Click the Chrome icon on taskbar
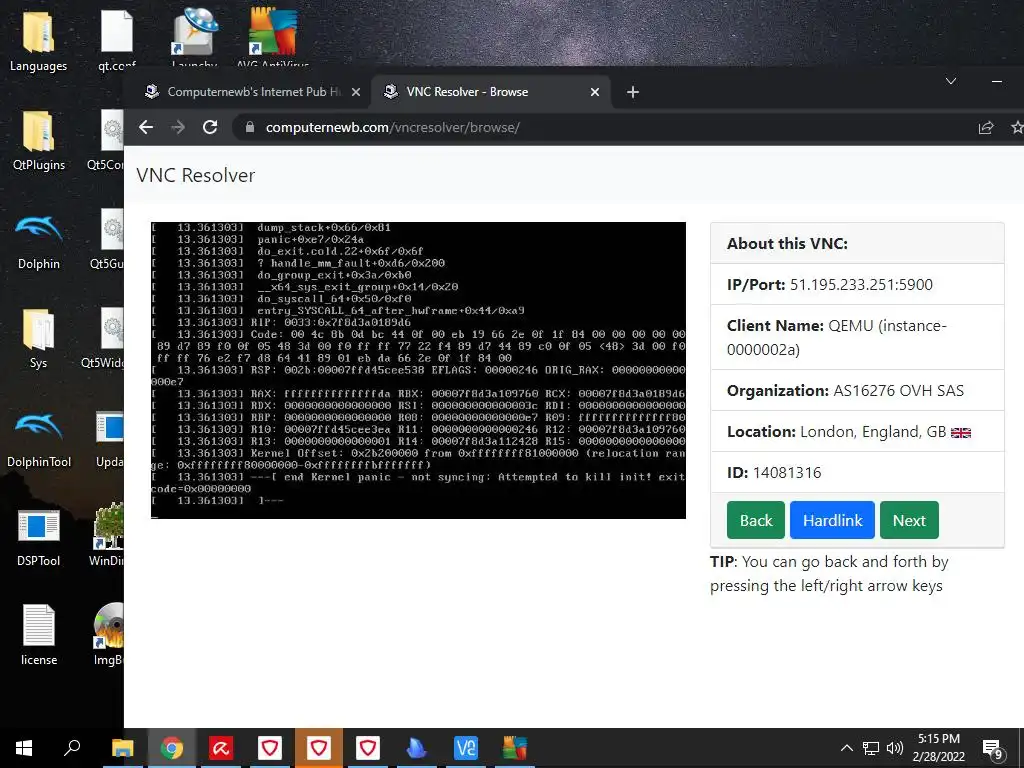 tap(172, 748)
